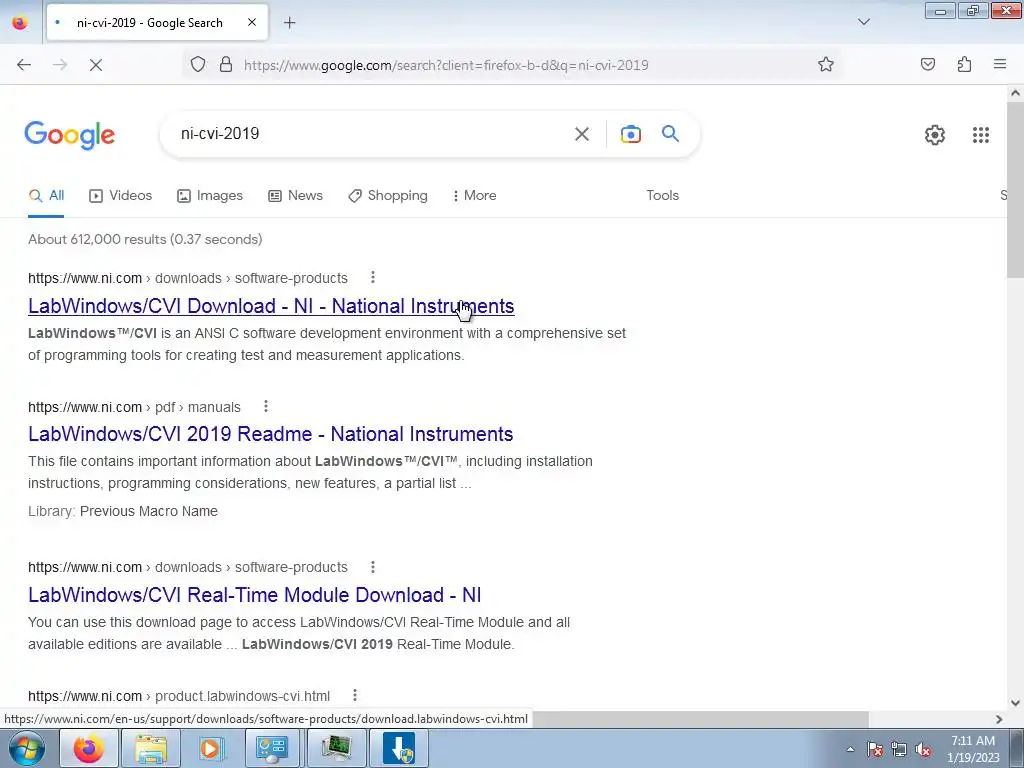Switch to the Shopping tab

[x=388, y=195]
